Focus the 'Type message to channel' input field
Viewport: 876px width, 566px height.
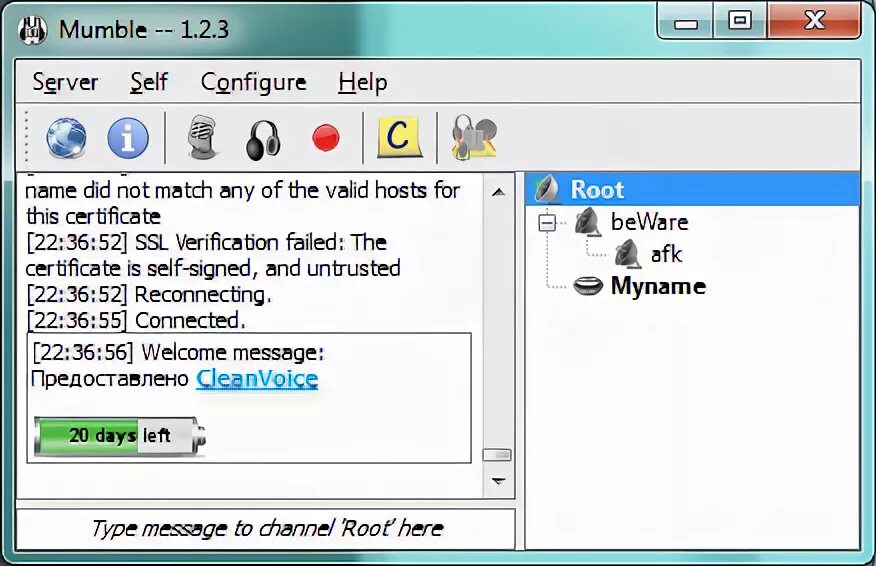266,529
